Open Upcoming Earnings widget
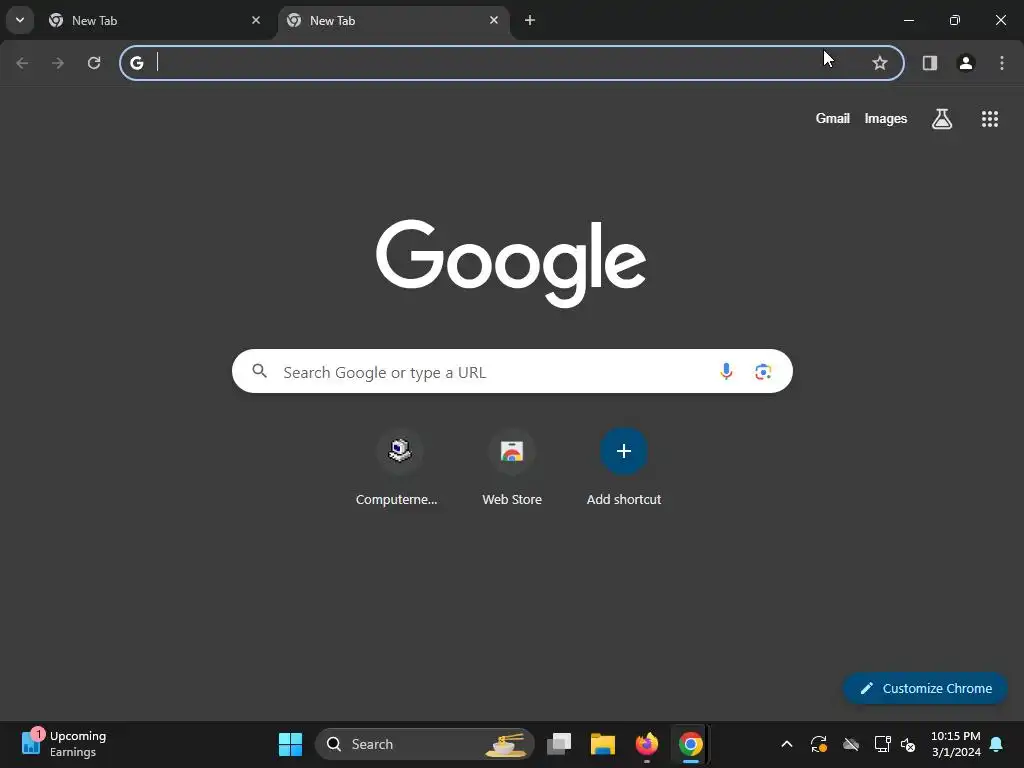This screenshot has height=768, width=1024. (x=64, y=744)
